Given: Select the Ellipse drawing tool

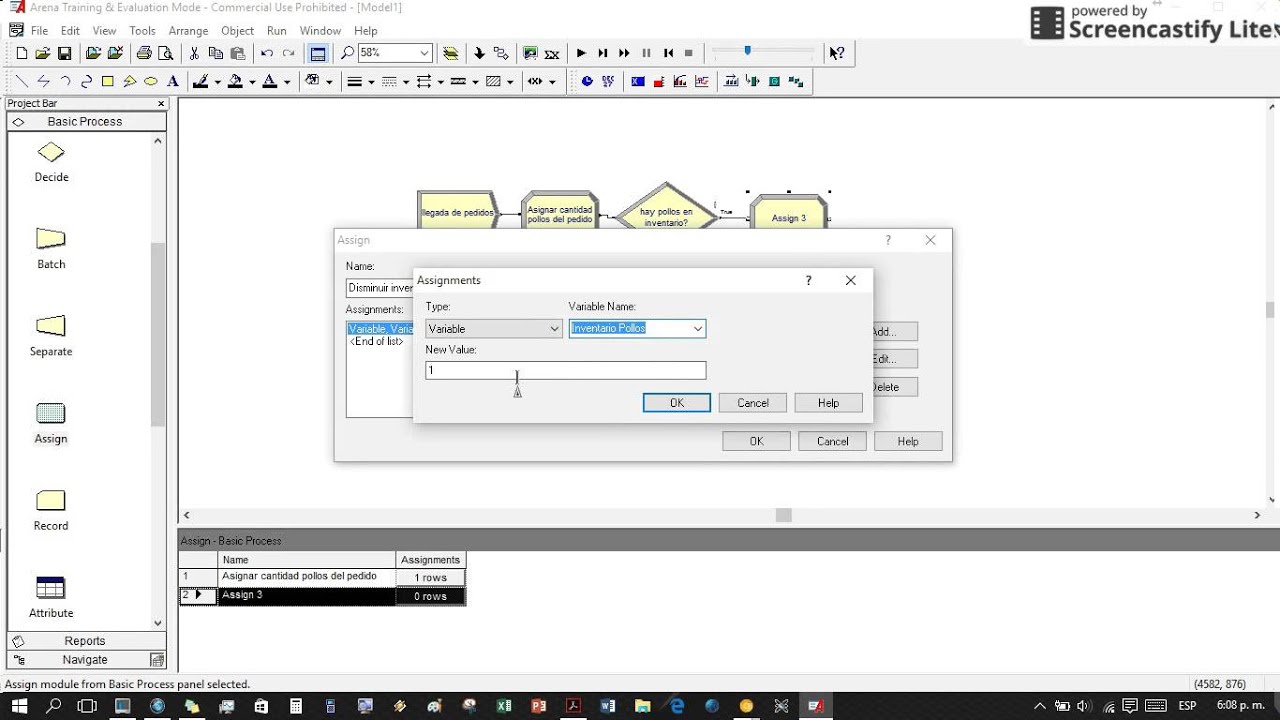Looking at the screenshot, I should click(151, 82).
